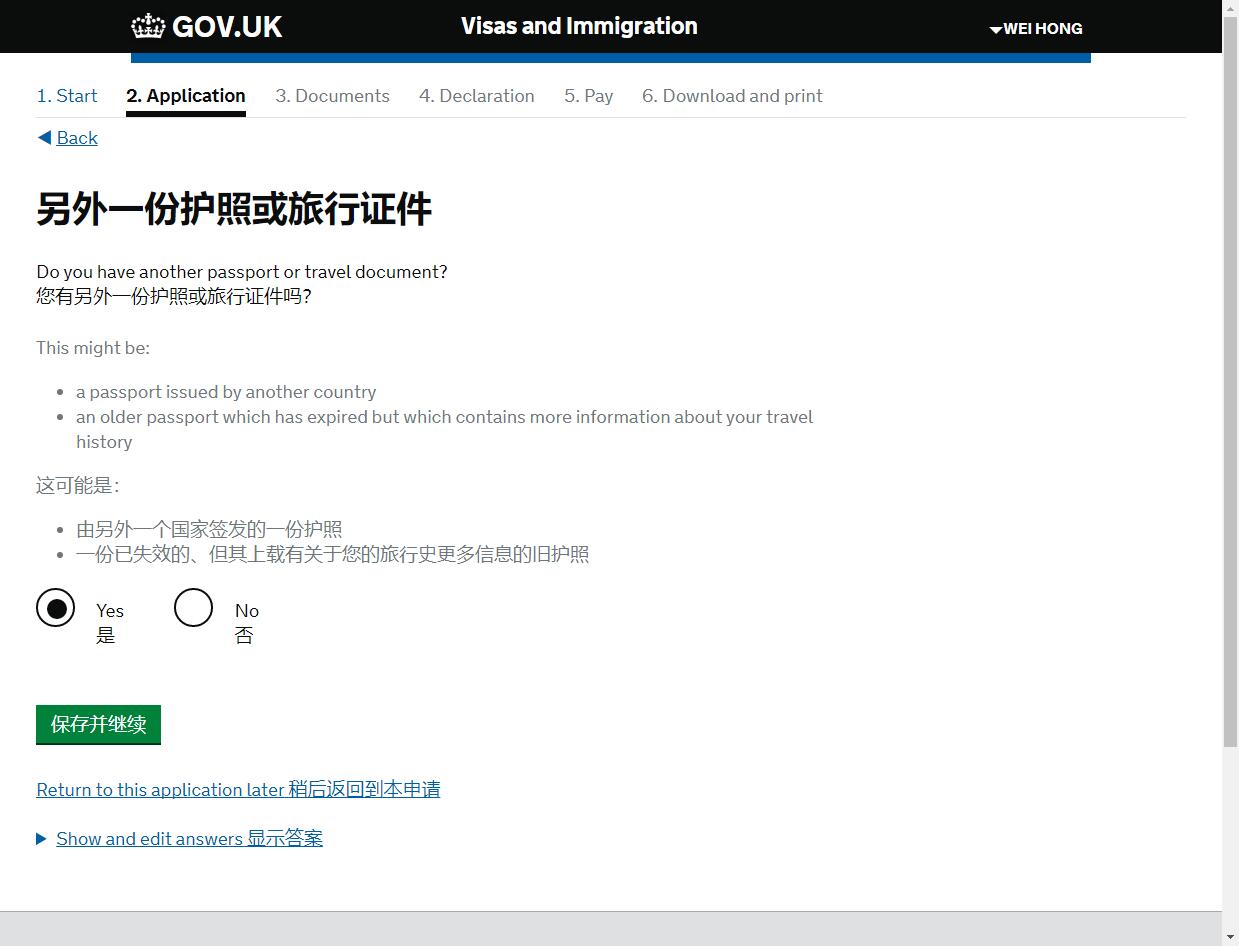Click the scrollbar up arrow
Image resolution: width=1239 pixels, height=946 pixels.
[1230, 9]
